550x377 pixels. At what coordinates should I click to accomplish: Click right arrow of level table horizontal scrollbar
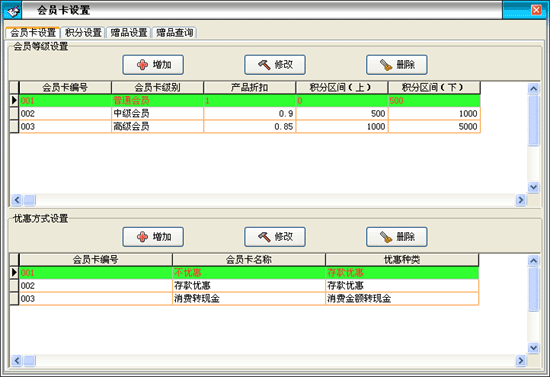point(521,200)
